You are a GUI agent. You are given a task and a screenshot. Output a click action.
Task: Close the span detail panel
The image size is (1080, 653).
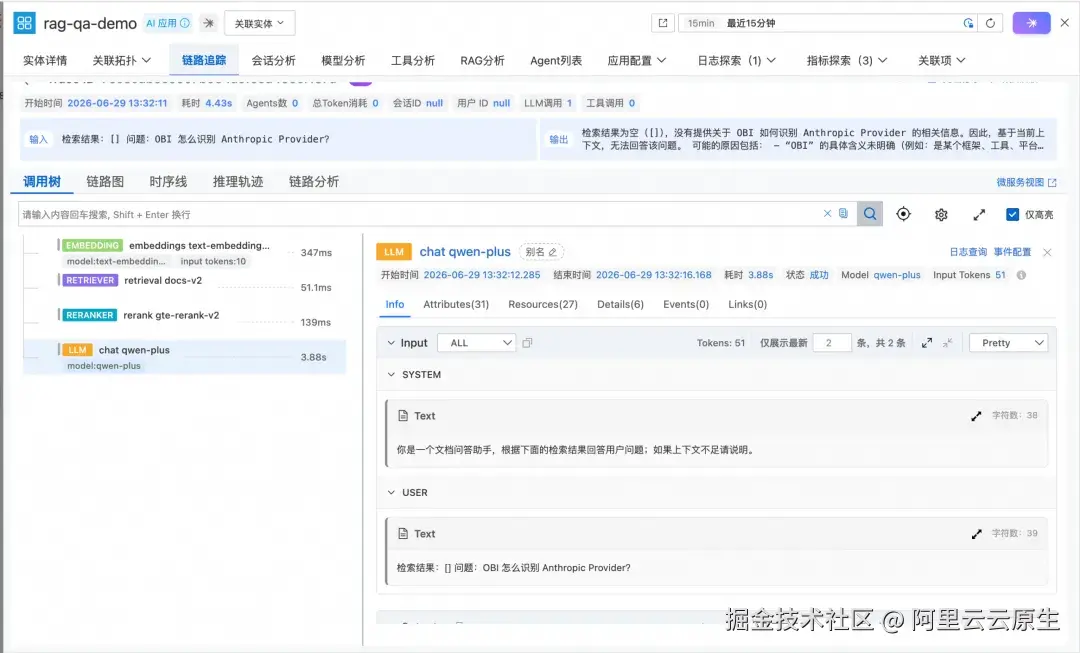click(1047, 252)
